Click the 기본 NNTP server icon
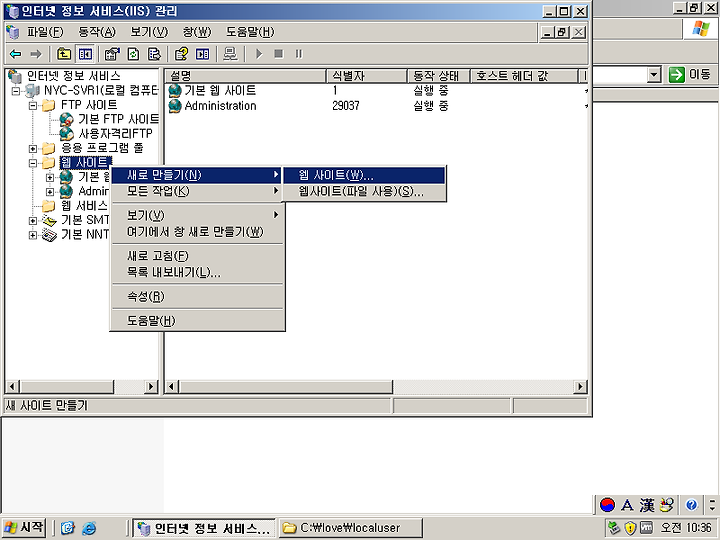720x540 pixels. 49,235
